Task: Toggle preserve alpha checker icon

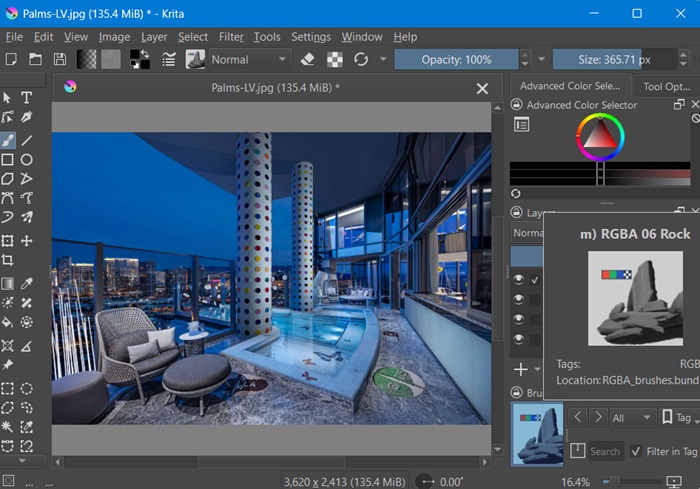Action: tap(335, 59)
